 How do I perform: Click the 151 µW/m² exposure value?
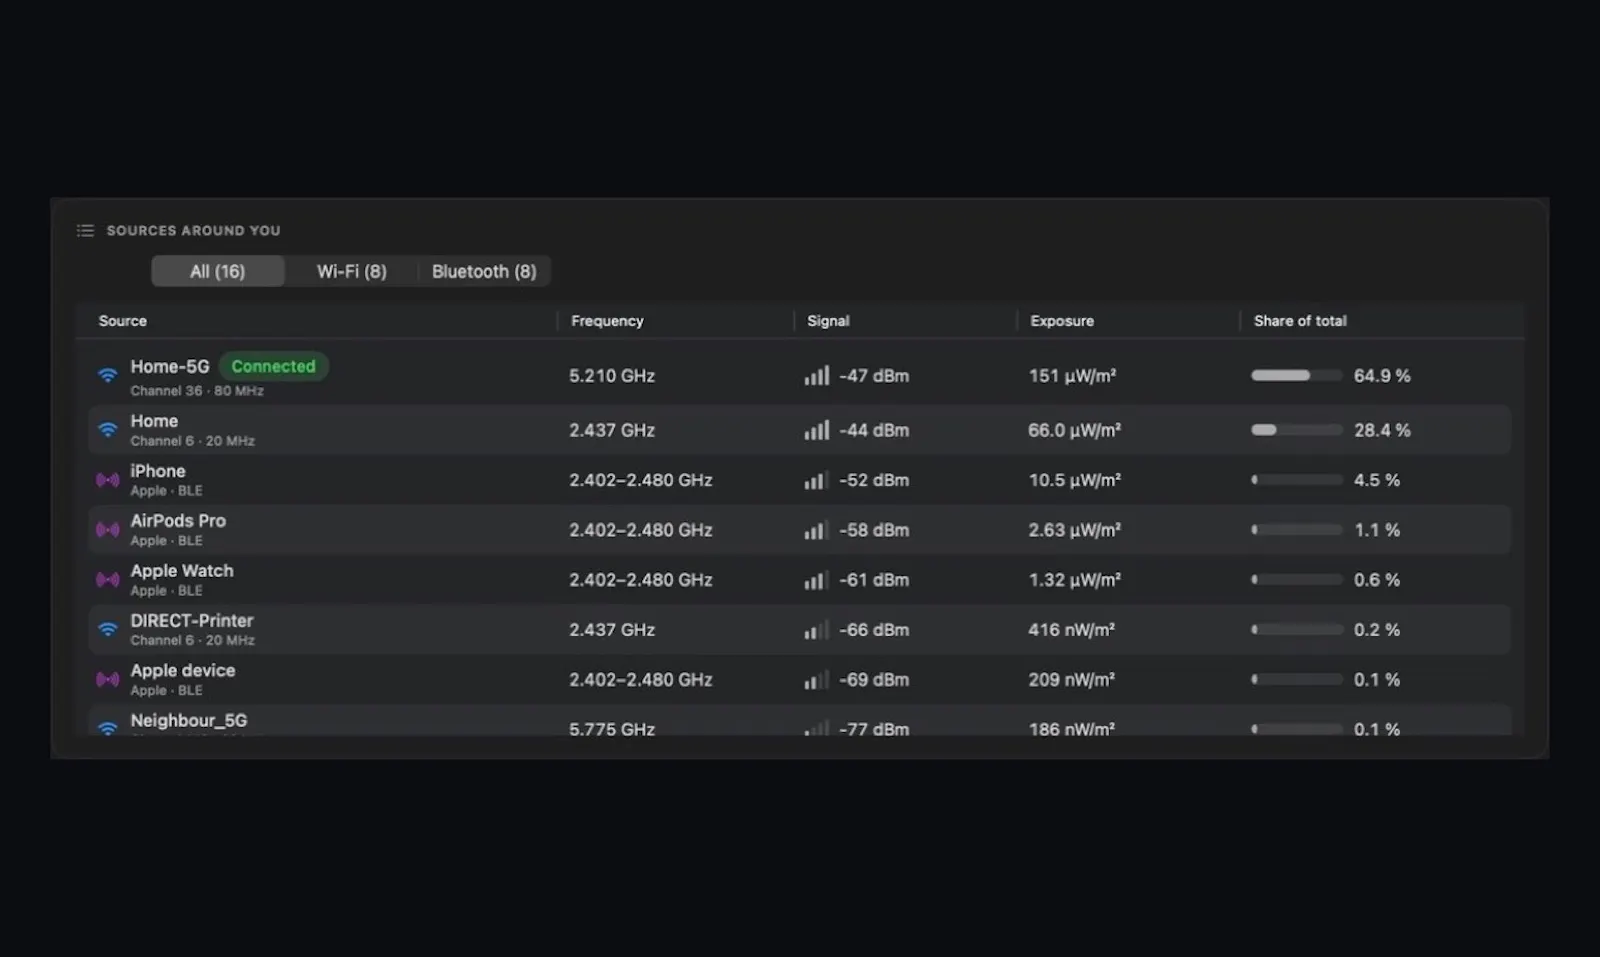pos(1072,376)
